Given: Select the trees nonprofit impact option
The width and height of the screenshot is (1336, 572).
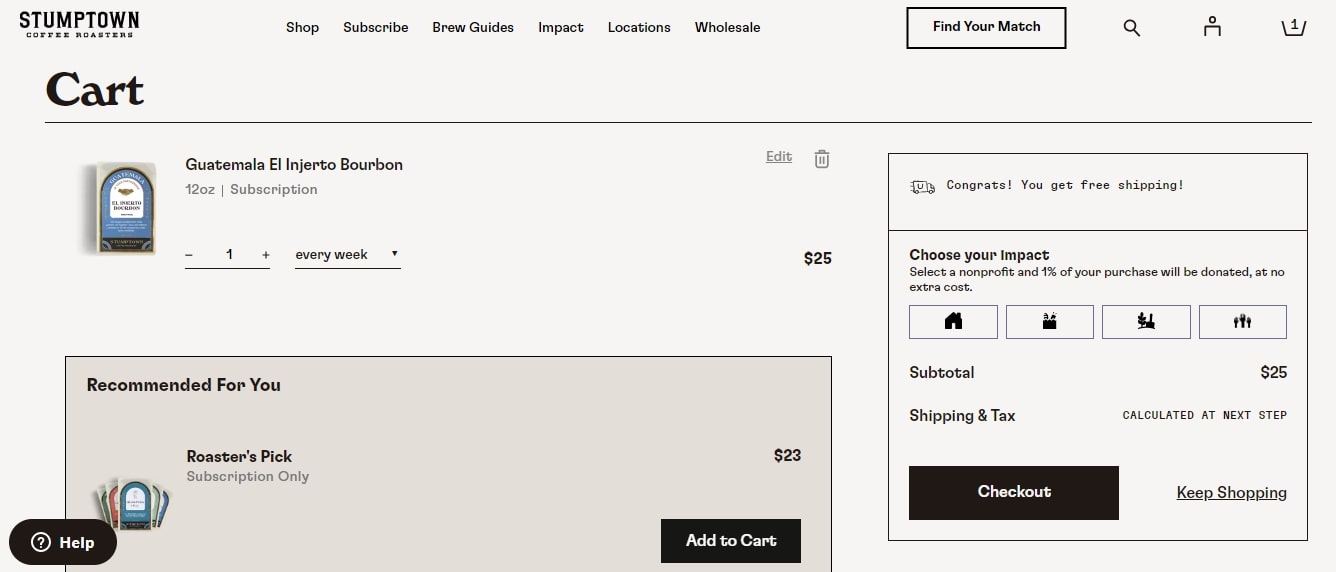Looking at the screenshot, I should point(1243,322).
